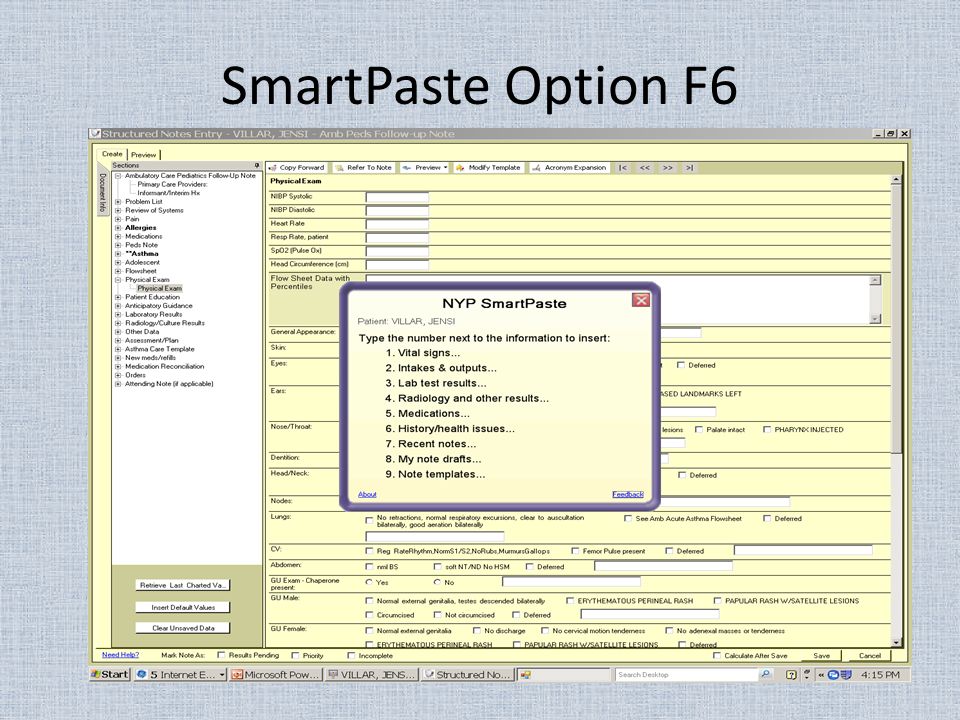Select Primary Care Providers tree item
Screen dimensions: 960x720
tap(172, 184)
